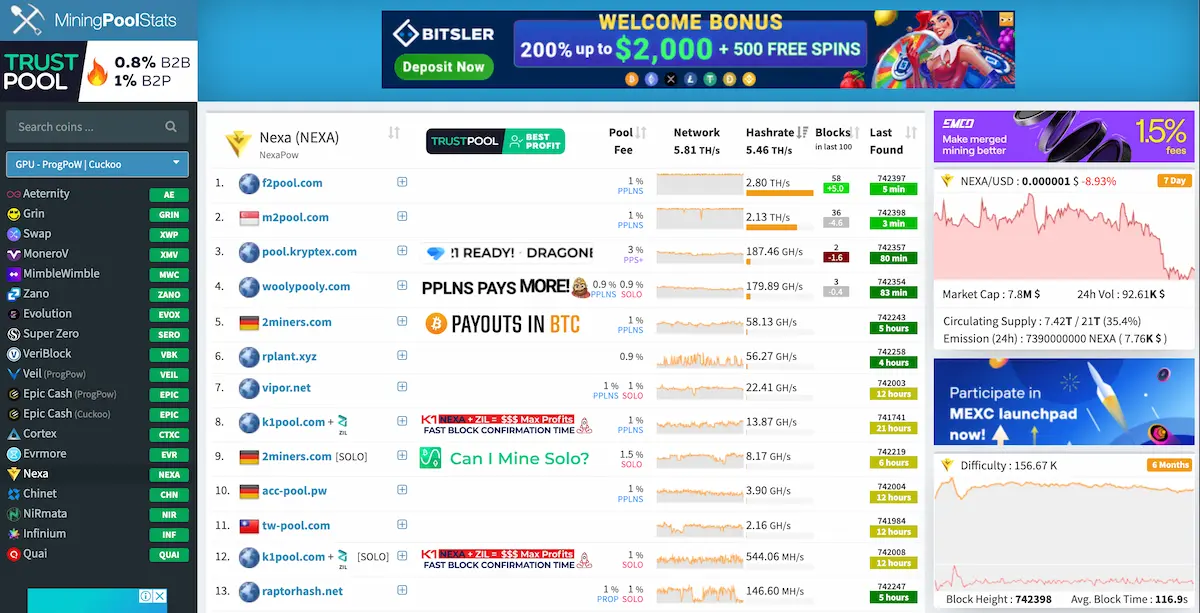Expand the tw-pool.com row
Screen dimensions: 1200x613
[x=402, y=523]
